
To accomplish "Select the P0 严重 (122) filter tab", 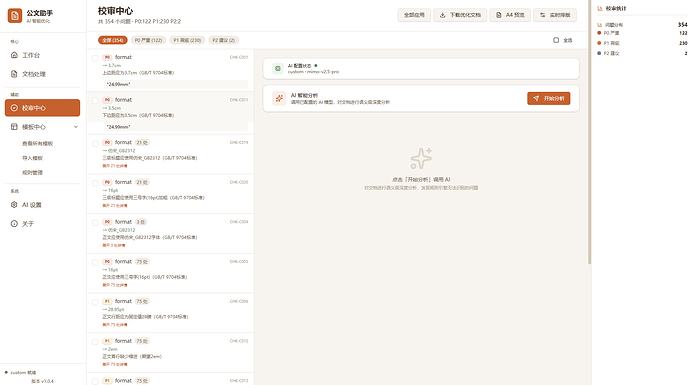I will tap(148, 40).
